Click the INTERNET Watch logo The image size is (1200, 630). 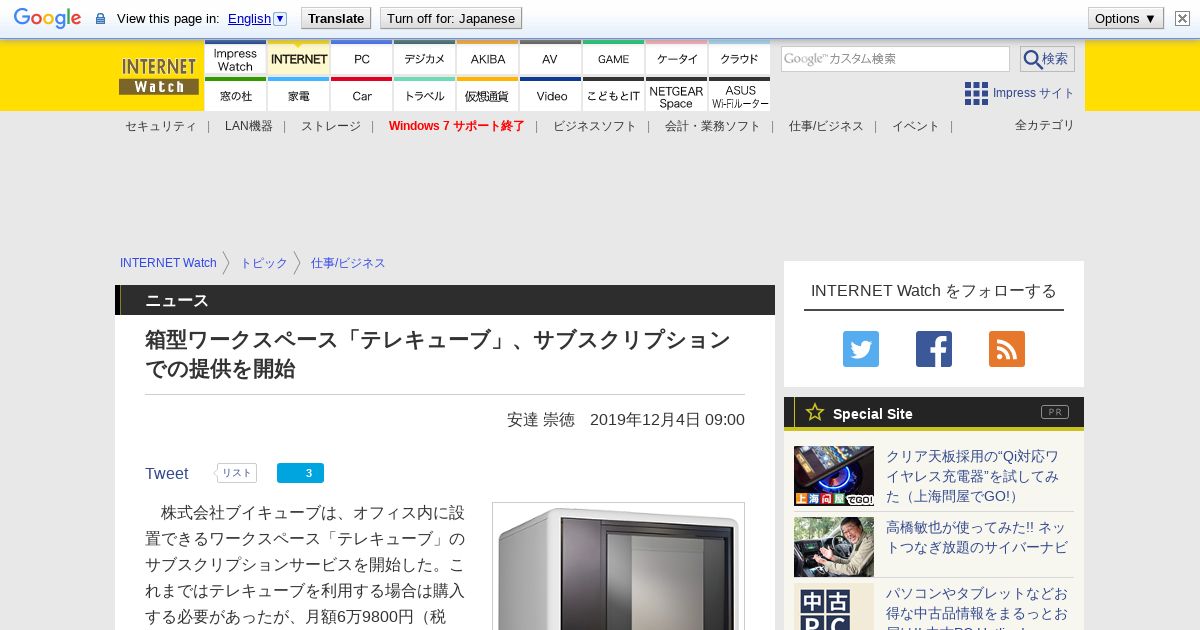[159, 76]
